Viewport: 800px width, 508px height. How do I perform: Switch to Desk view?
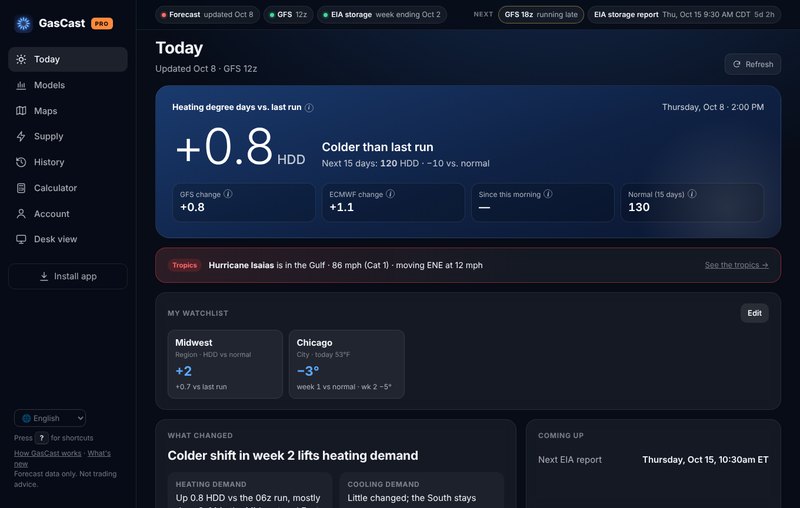click(68, 239)
